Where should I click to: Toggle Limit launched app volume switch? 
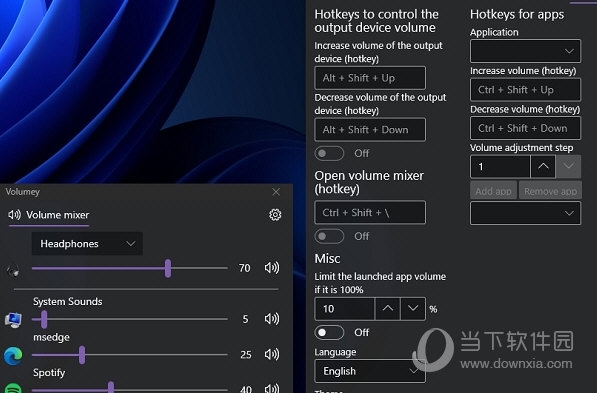(329, 332)
